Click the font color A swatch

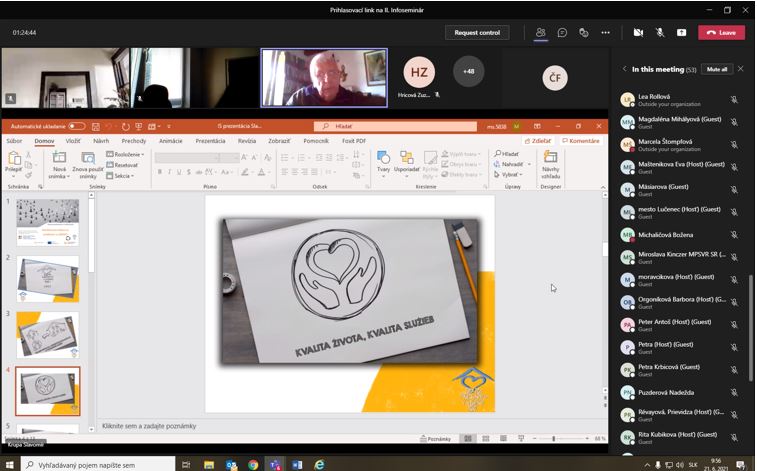(x=261, y=172)
